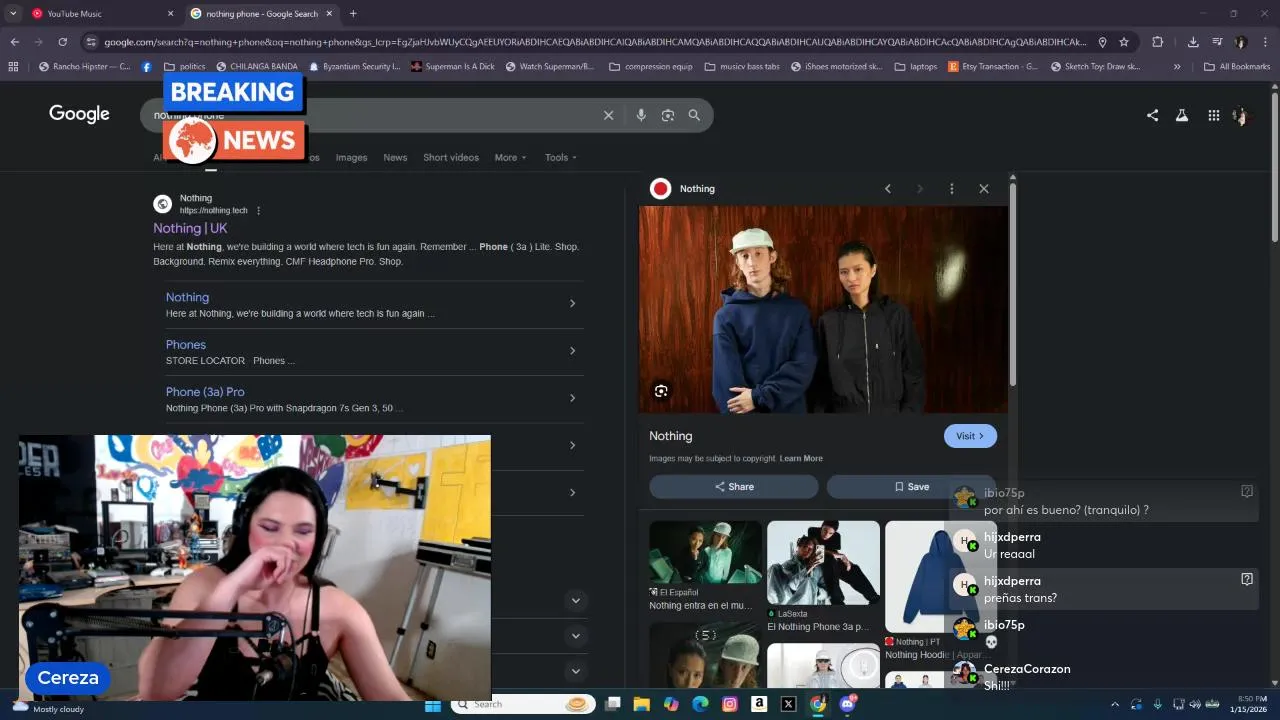Switch to the Short videos tab
Screen dimensions: 1280x720
tap(451, 157)
